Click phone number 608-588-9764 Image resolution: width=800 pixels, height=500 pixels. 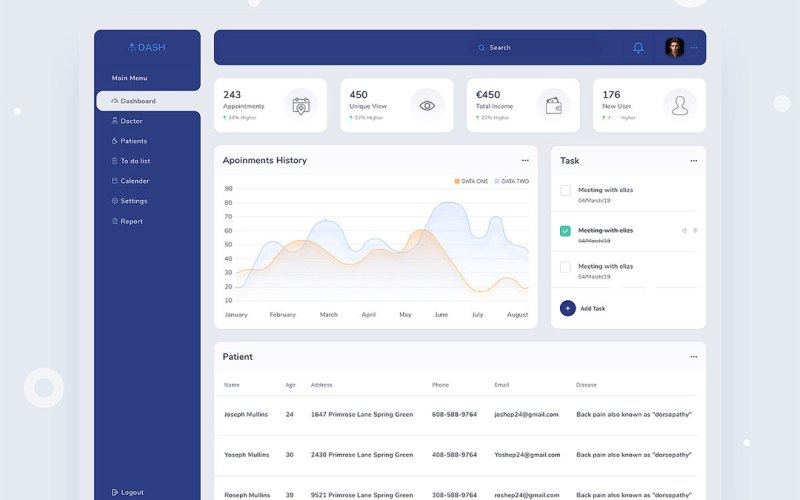pyautogui.click(x=454, y=414)
